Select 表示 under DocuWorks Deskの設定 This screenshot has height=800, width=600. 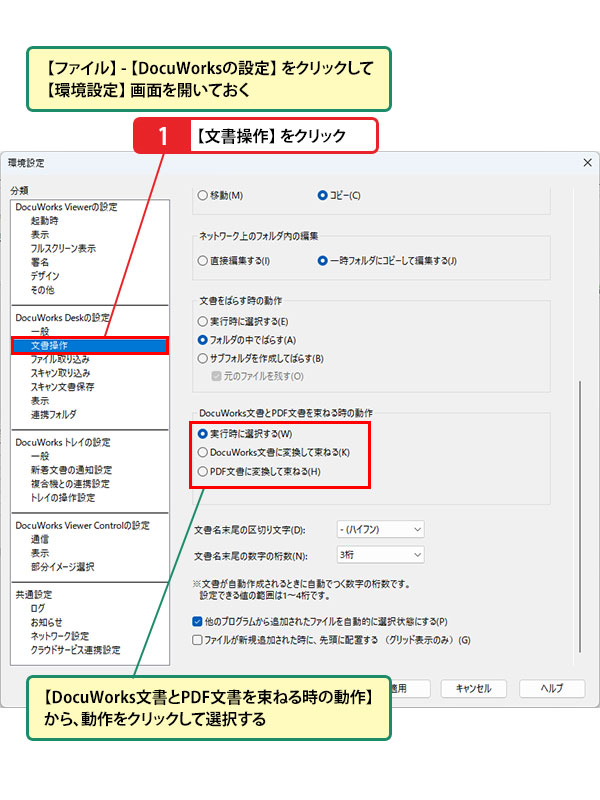tap(40, 401)
